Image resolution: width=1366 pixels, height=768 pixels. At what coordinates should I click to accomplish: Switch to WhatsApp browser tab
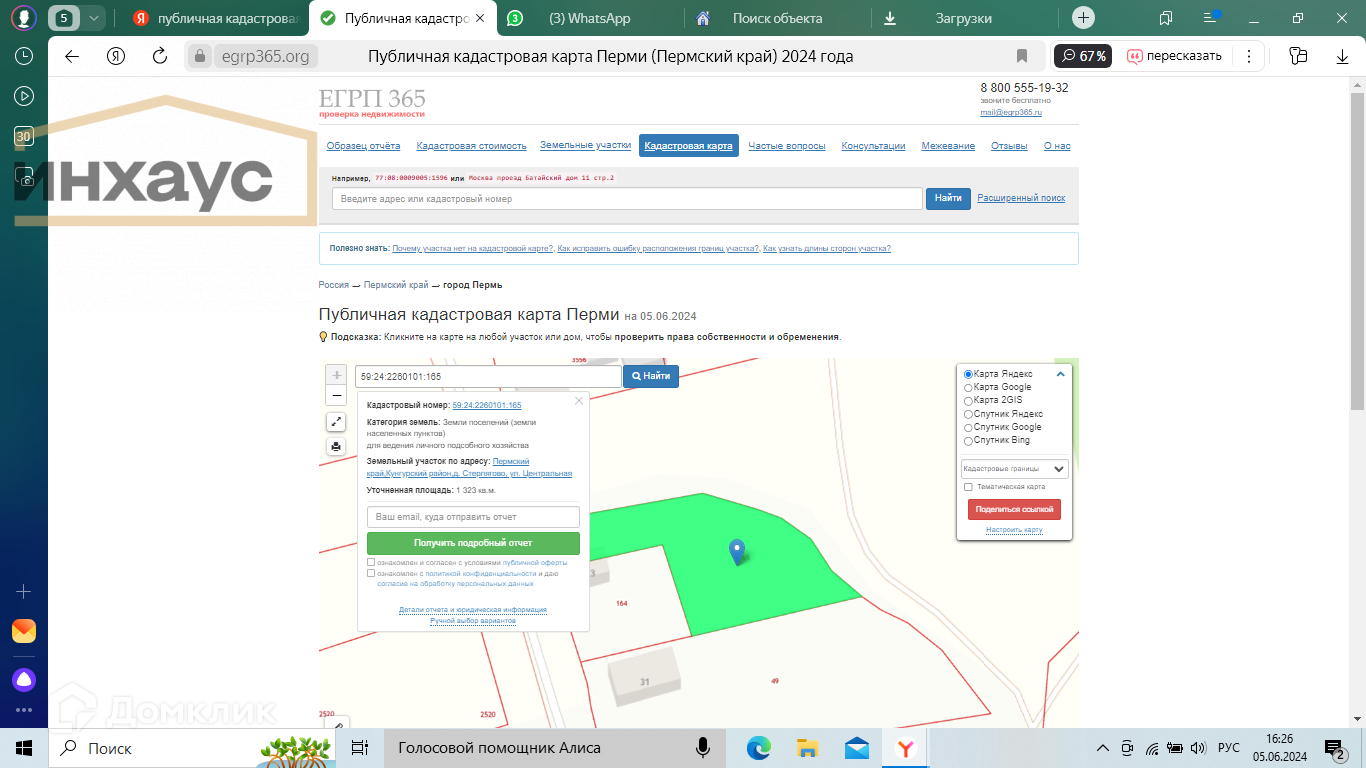tap(589, 18)
